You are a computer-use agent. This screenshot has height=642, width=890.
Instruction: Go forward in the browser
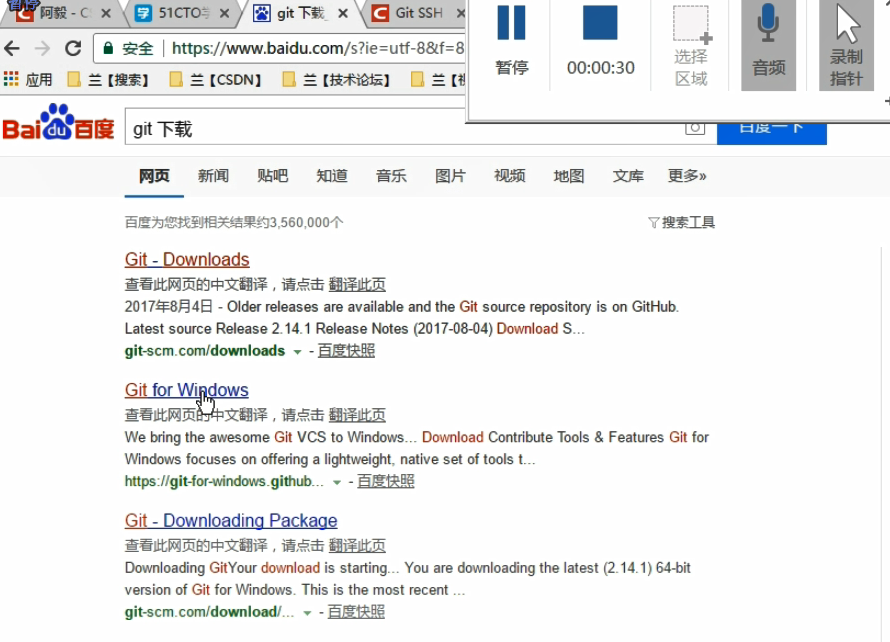pos(43,49)
